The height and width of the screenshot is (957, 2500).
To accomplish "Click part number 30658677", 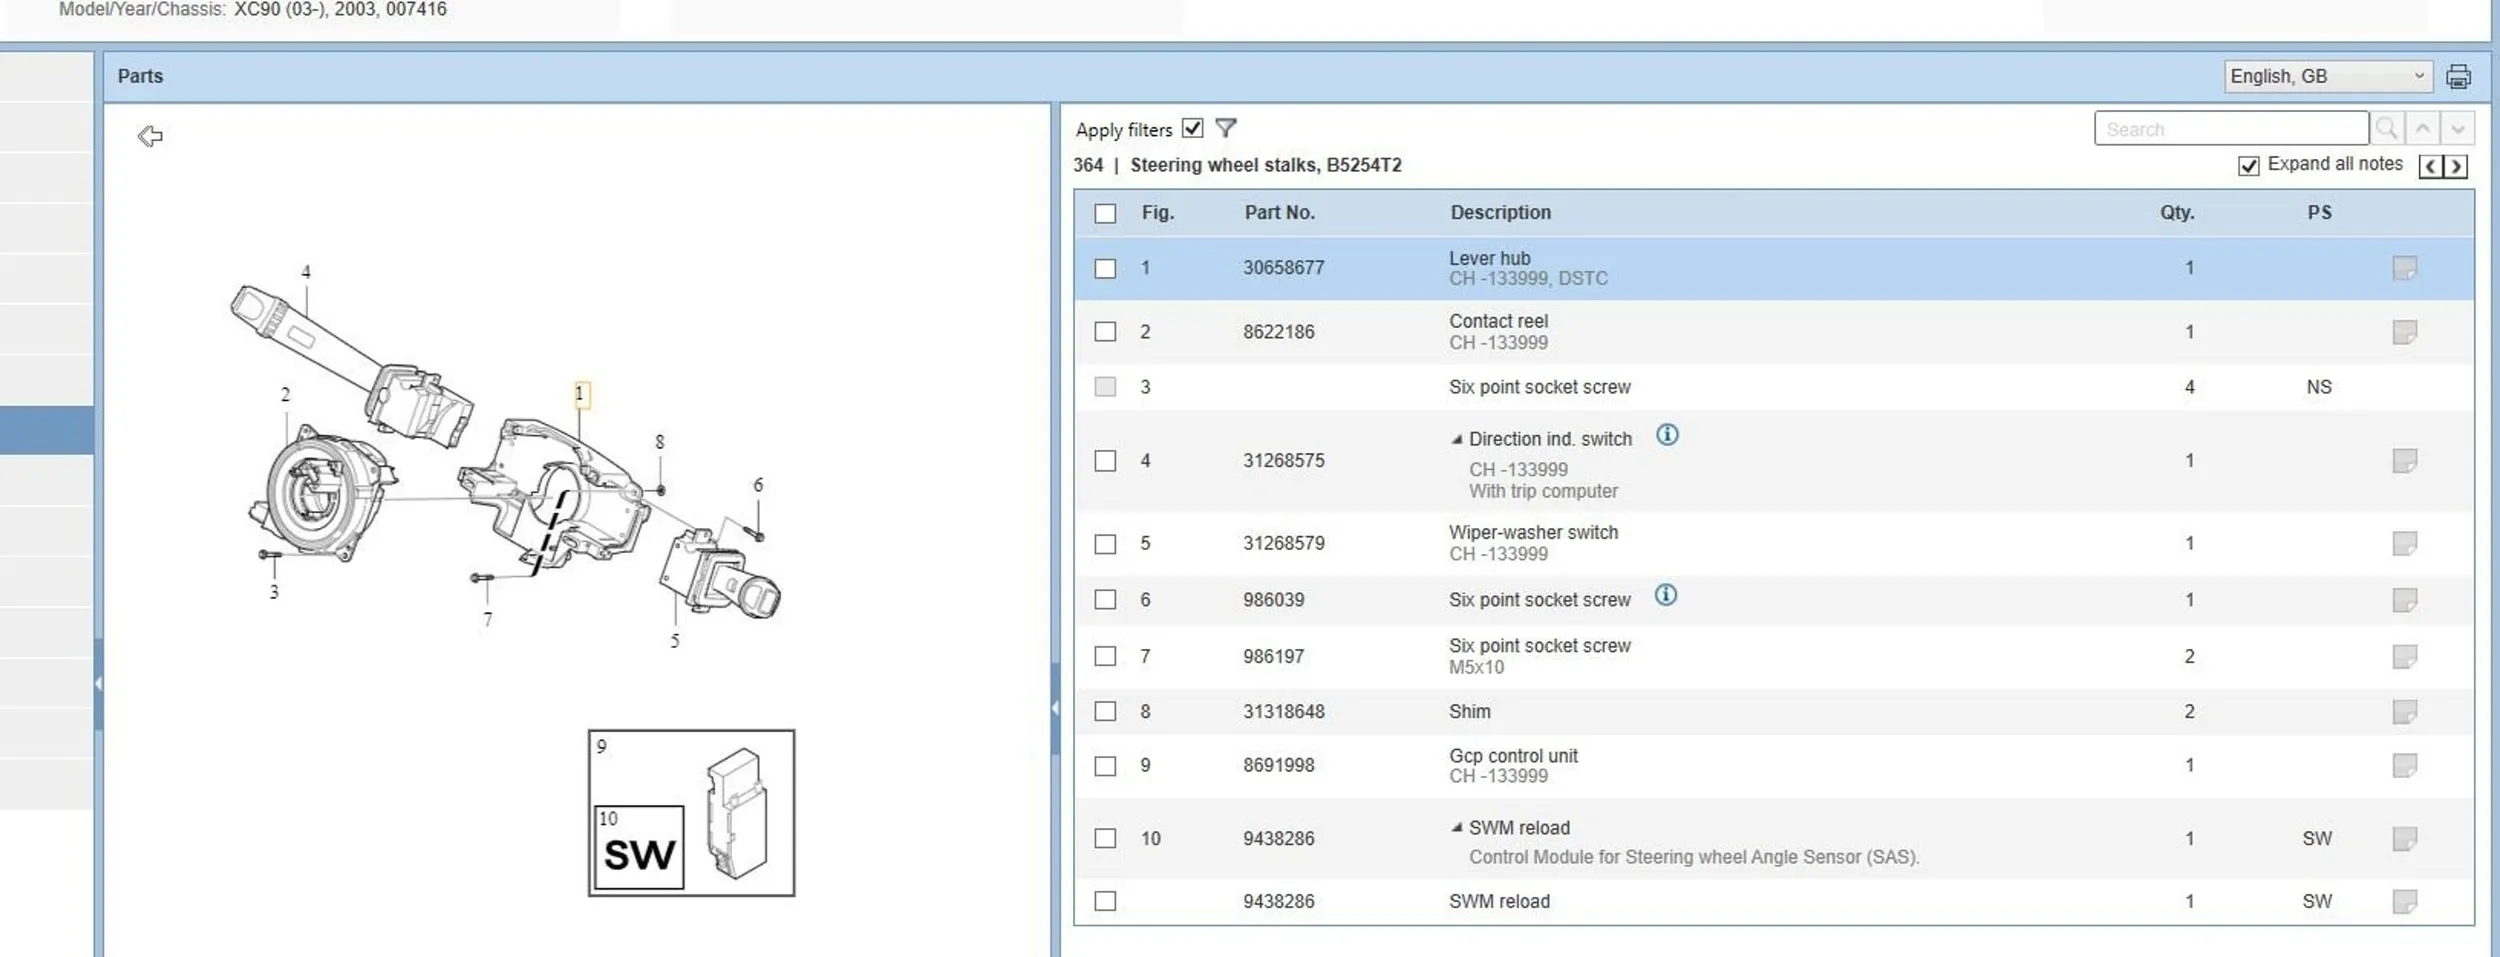I will (x=1284, y=268).
